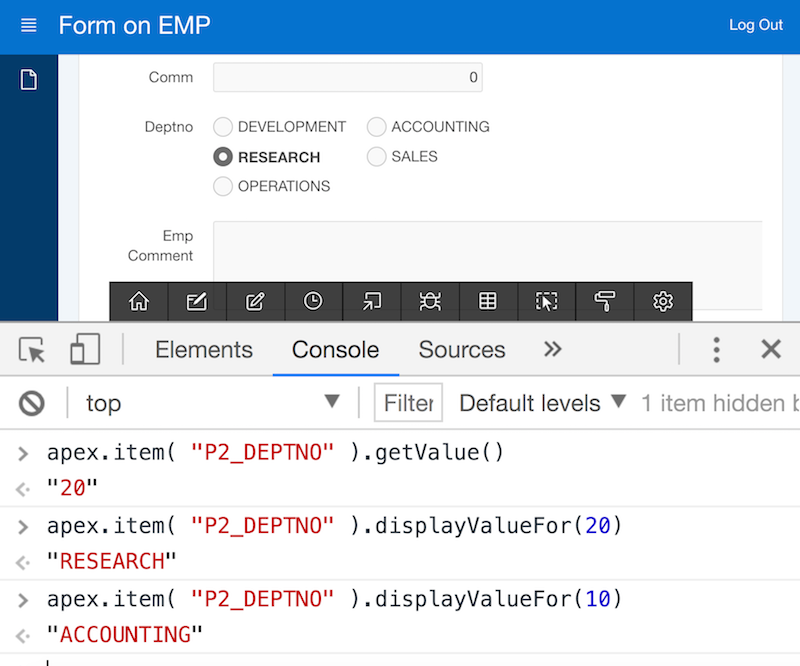Viewport: 800px width, 666px height.
Task: Select the DEVELOPMENT radio button
Action: 223,127
